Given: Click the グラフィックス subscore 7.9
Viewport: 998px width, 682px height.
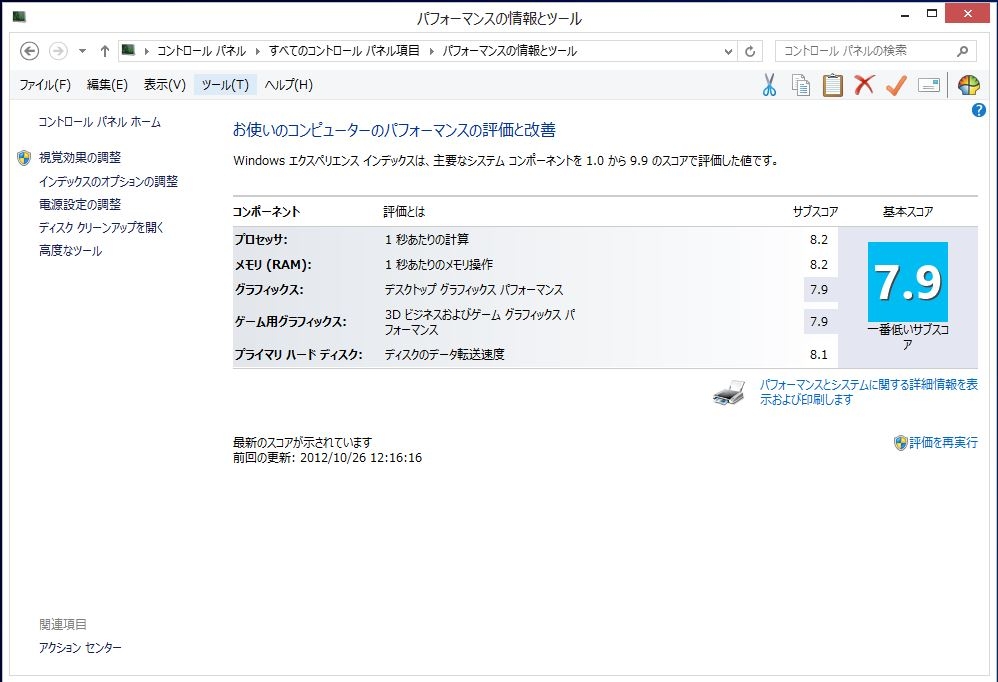Looking at the screenshot, I should [x=819, y=290].
